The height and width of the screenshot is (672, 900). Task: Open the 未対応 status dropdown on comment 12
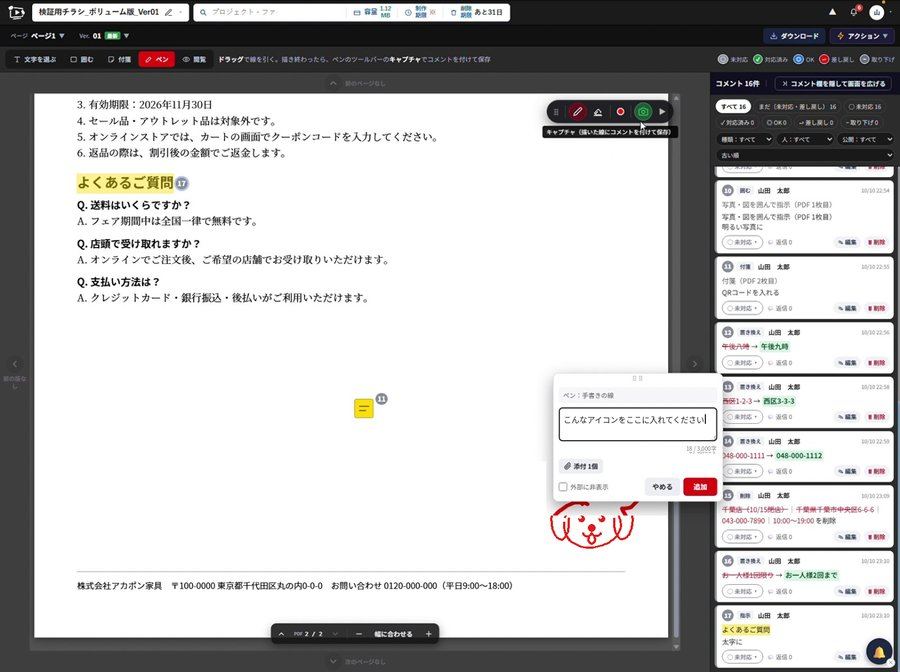point(742,363)
